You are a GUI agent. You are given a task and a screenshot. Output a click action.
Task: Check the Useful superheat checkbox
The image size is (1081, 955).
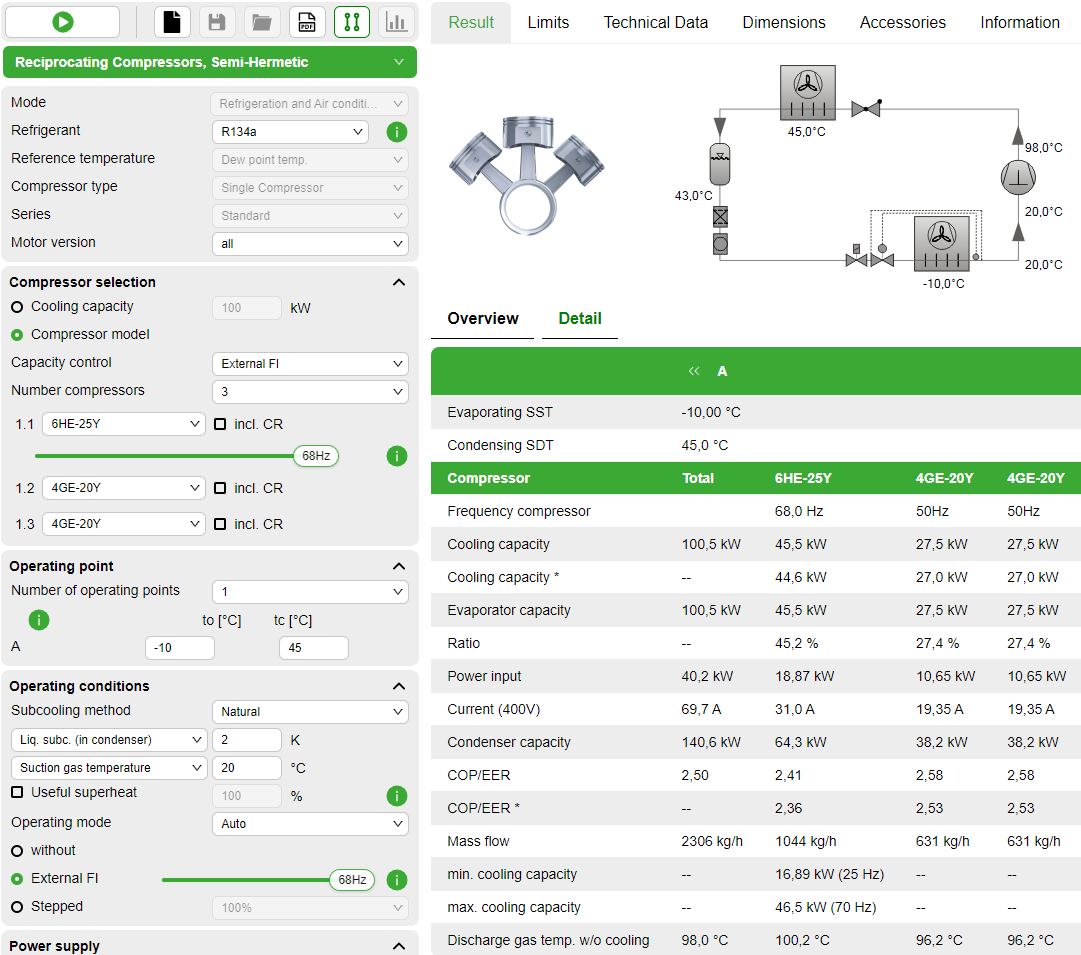click(17, 792)
